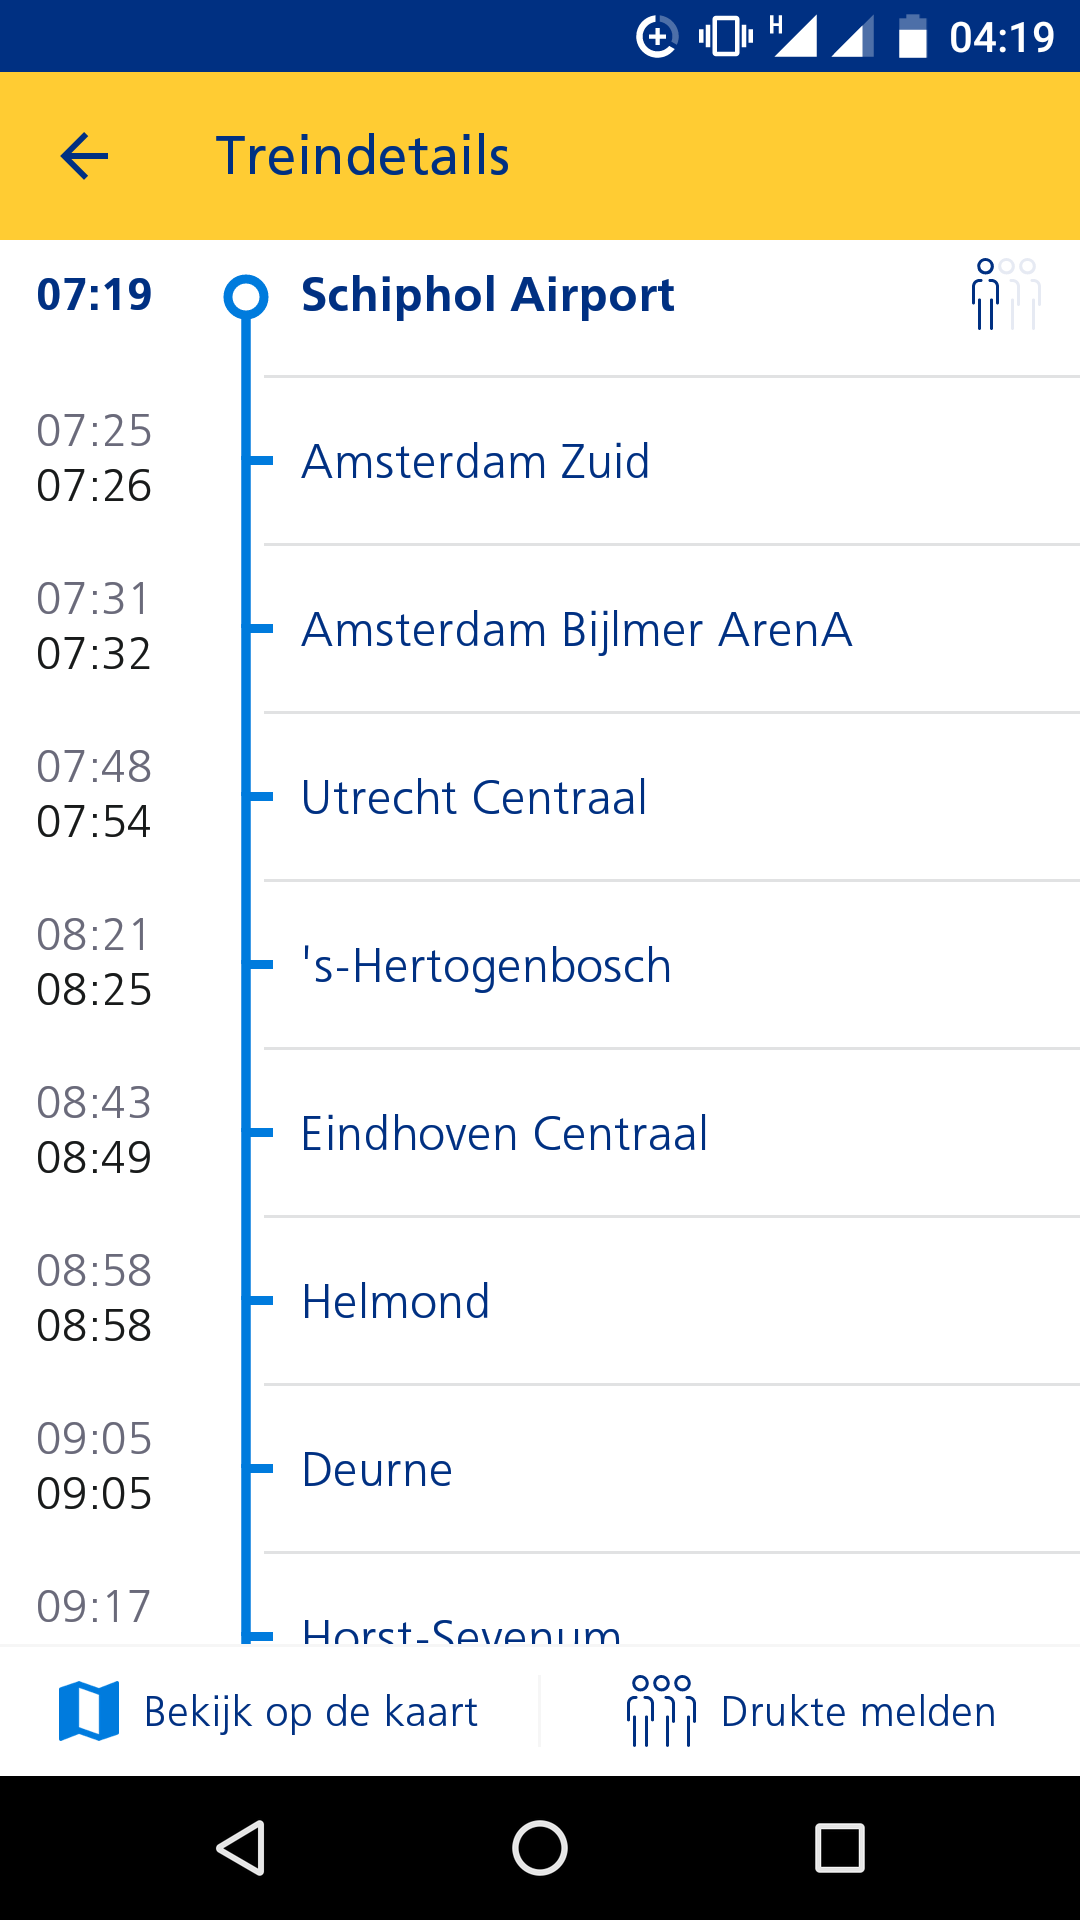
Task: Tap the Schiphol Airport timeline circle marker
Action: pyautogui.click(x=246, y=296)
